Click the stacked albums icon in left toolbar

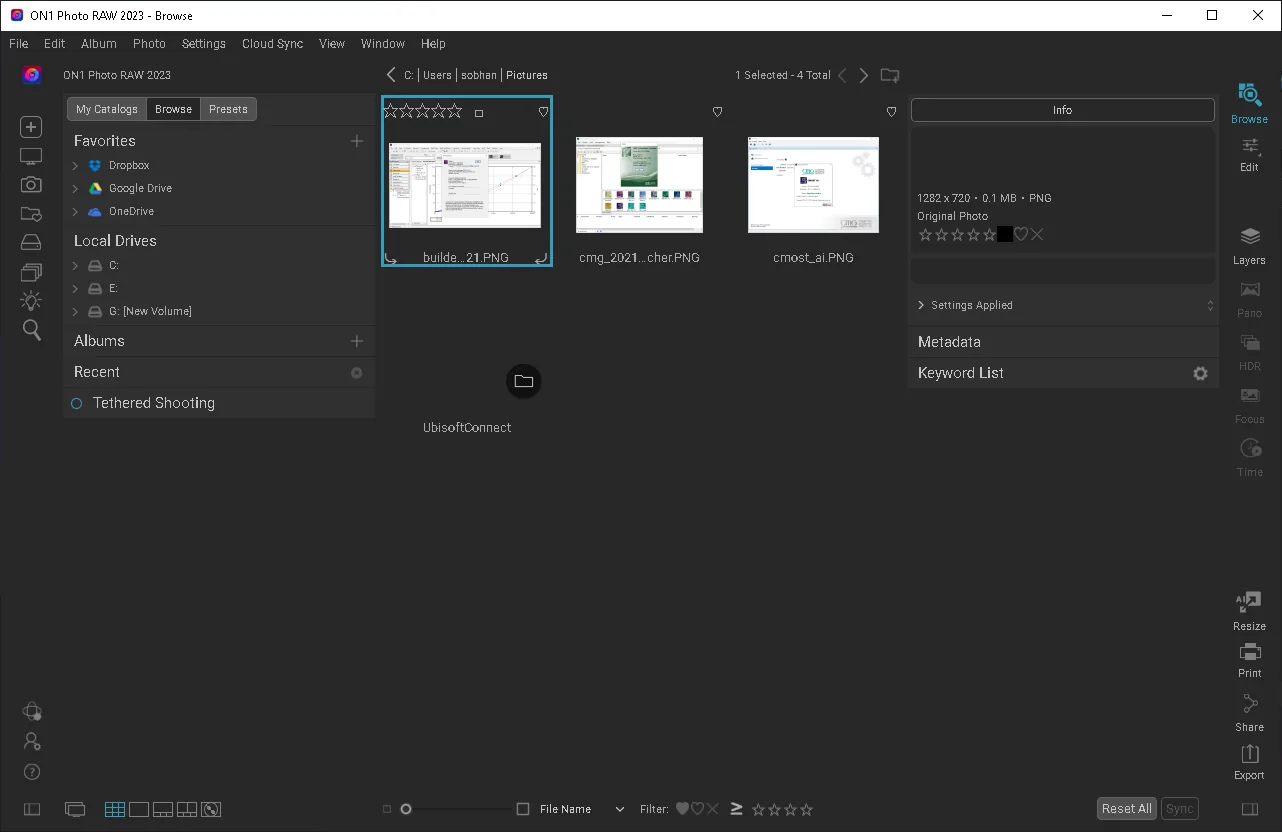[x=31, y=272]
